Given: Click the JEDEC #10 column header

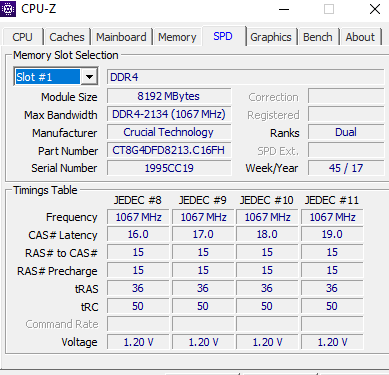Looking at the screenshot, I should coord(267,200).
